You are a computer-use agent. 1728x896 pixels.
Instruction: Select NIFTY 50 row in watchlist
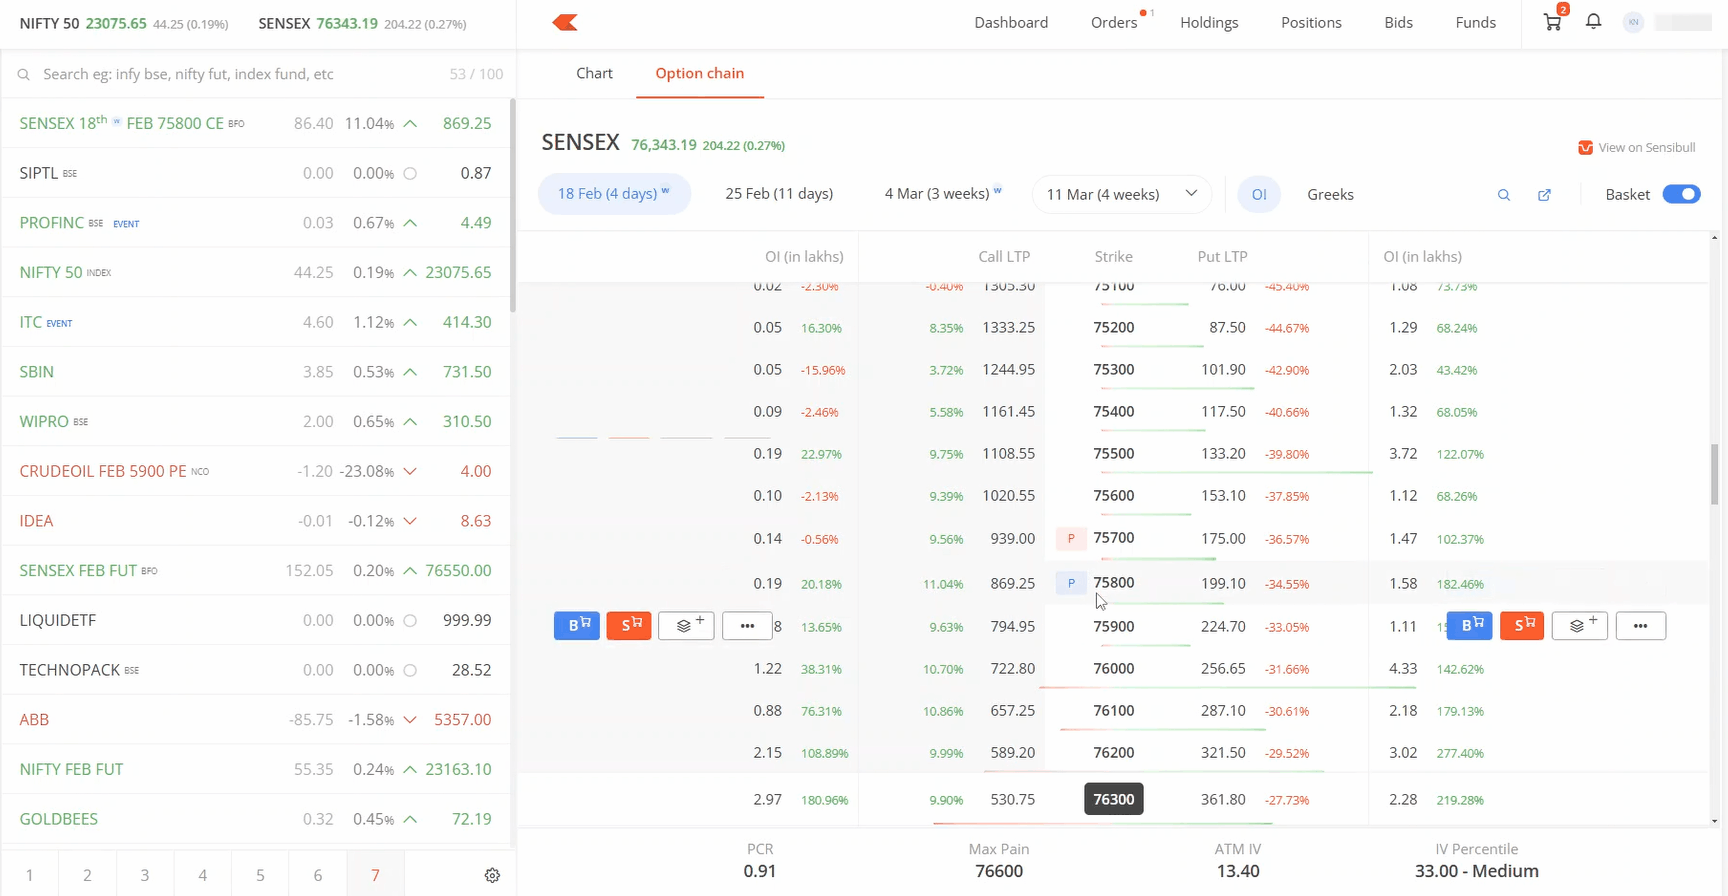[x=257, y=272]
